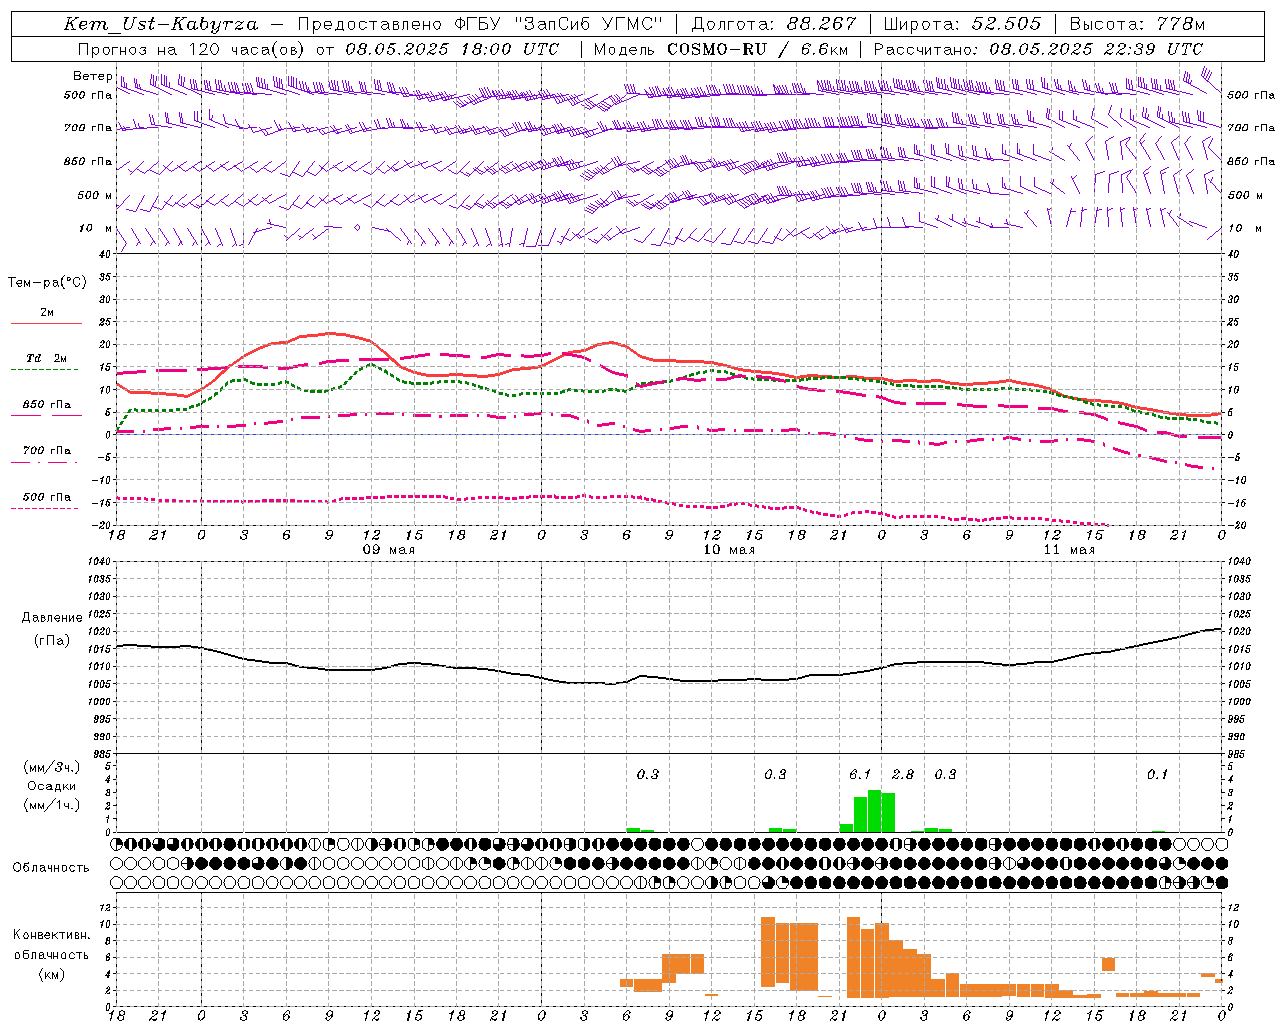Click the Тем-ра(°C) axis title
1280x1024 pixels.
(47, 283)
